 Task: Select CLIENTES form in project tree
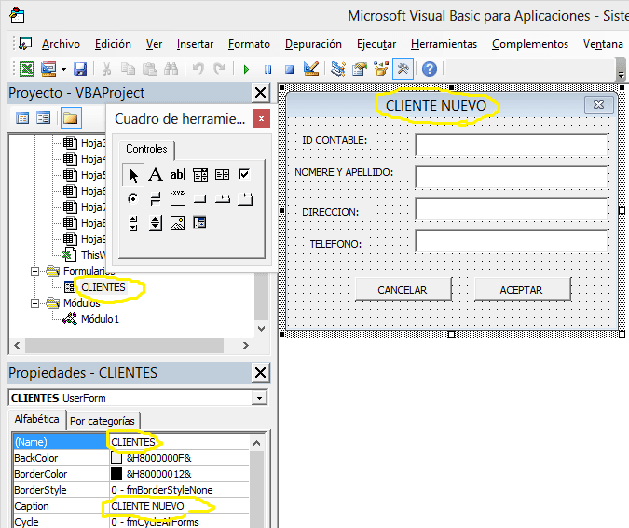click(x=103, y=287)
